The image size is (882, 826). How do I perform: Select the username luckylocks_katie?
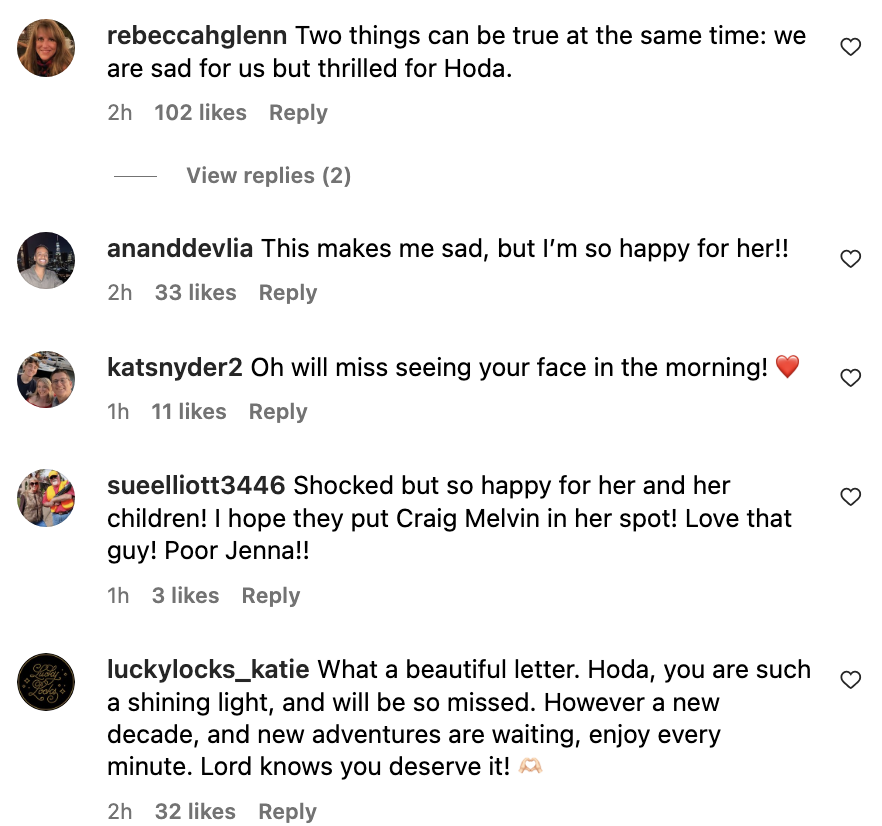pos(207,670)
